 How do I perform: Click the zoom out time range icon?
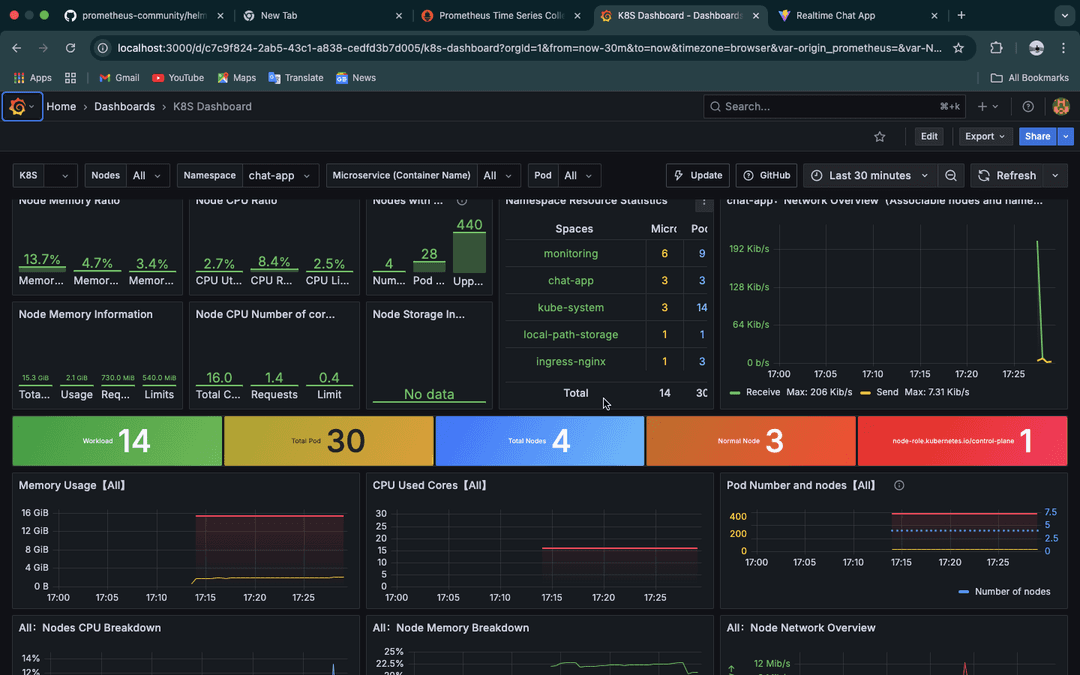pyautogui.click(x=951, y=176)
